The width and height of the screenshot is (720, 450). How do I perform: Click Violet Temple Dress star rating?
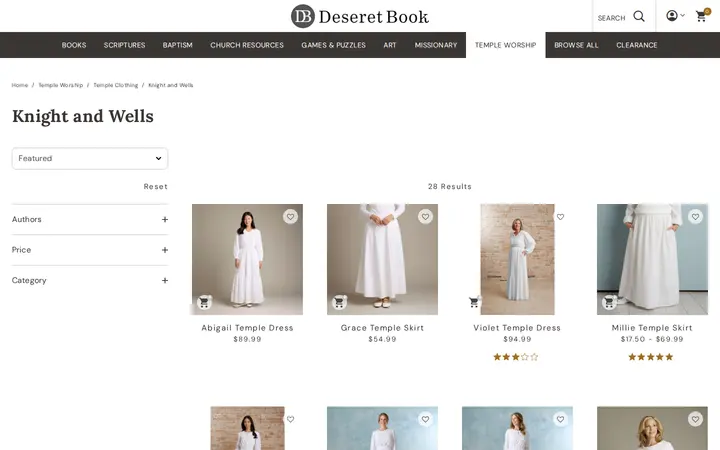pos(516,357)
